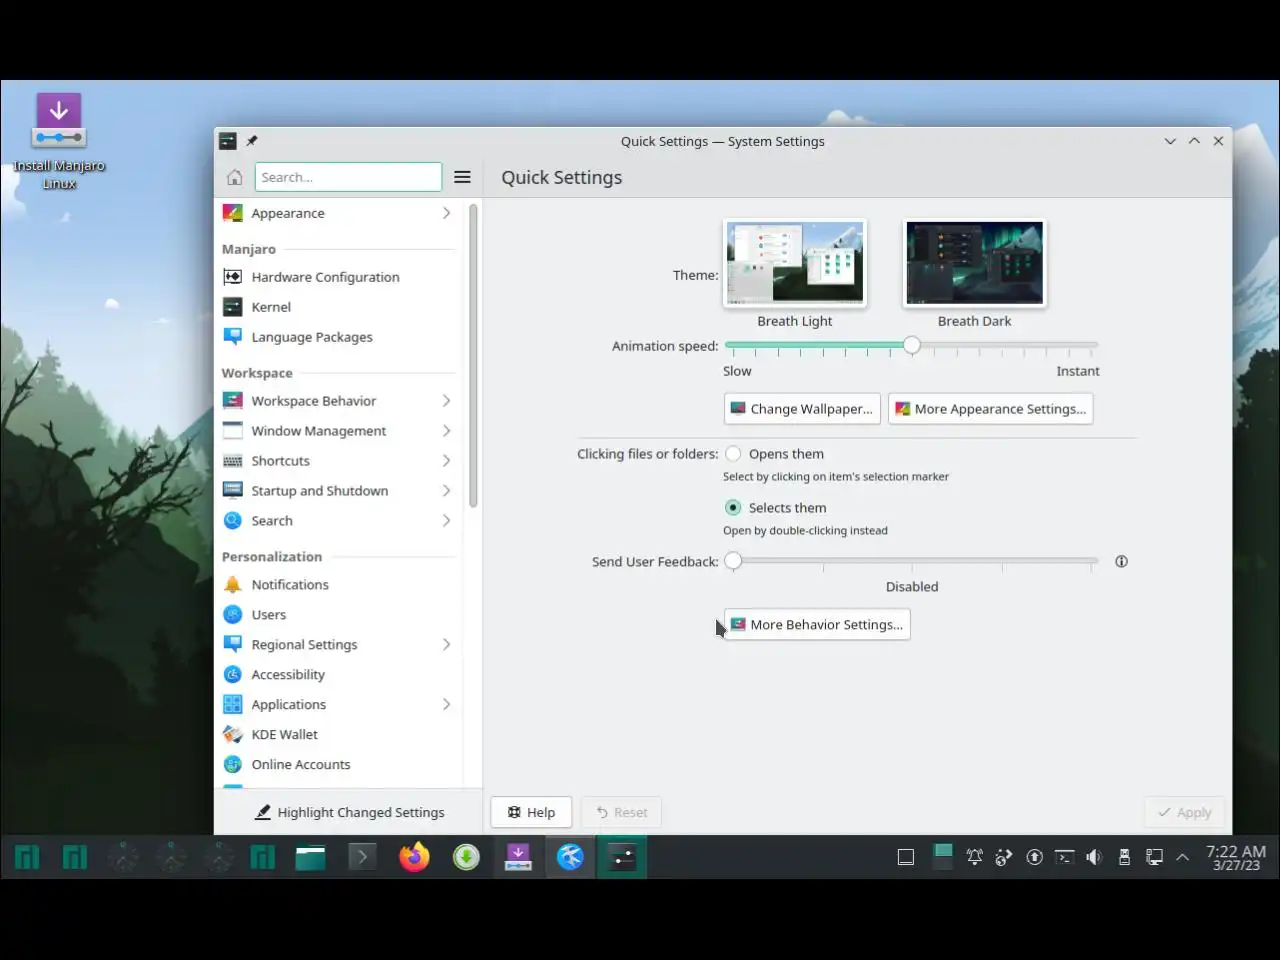This screenshot has height=960, width=1280.
Task: Open KDE Wallet settings
Action: point(338,735)
